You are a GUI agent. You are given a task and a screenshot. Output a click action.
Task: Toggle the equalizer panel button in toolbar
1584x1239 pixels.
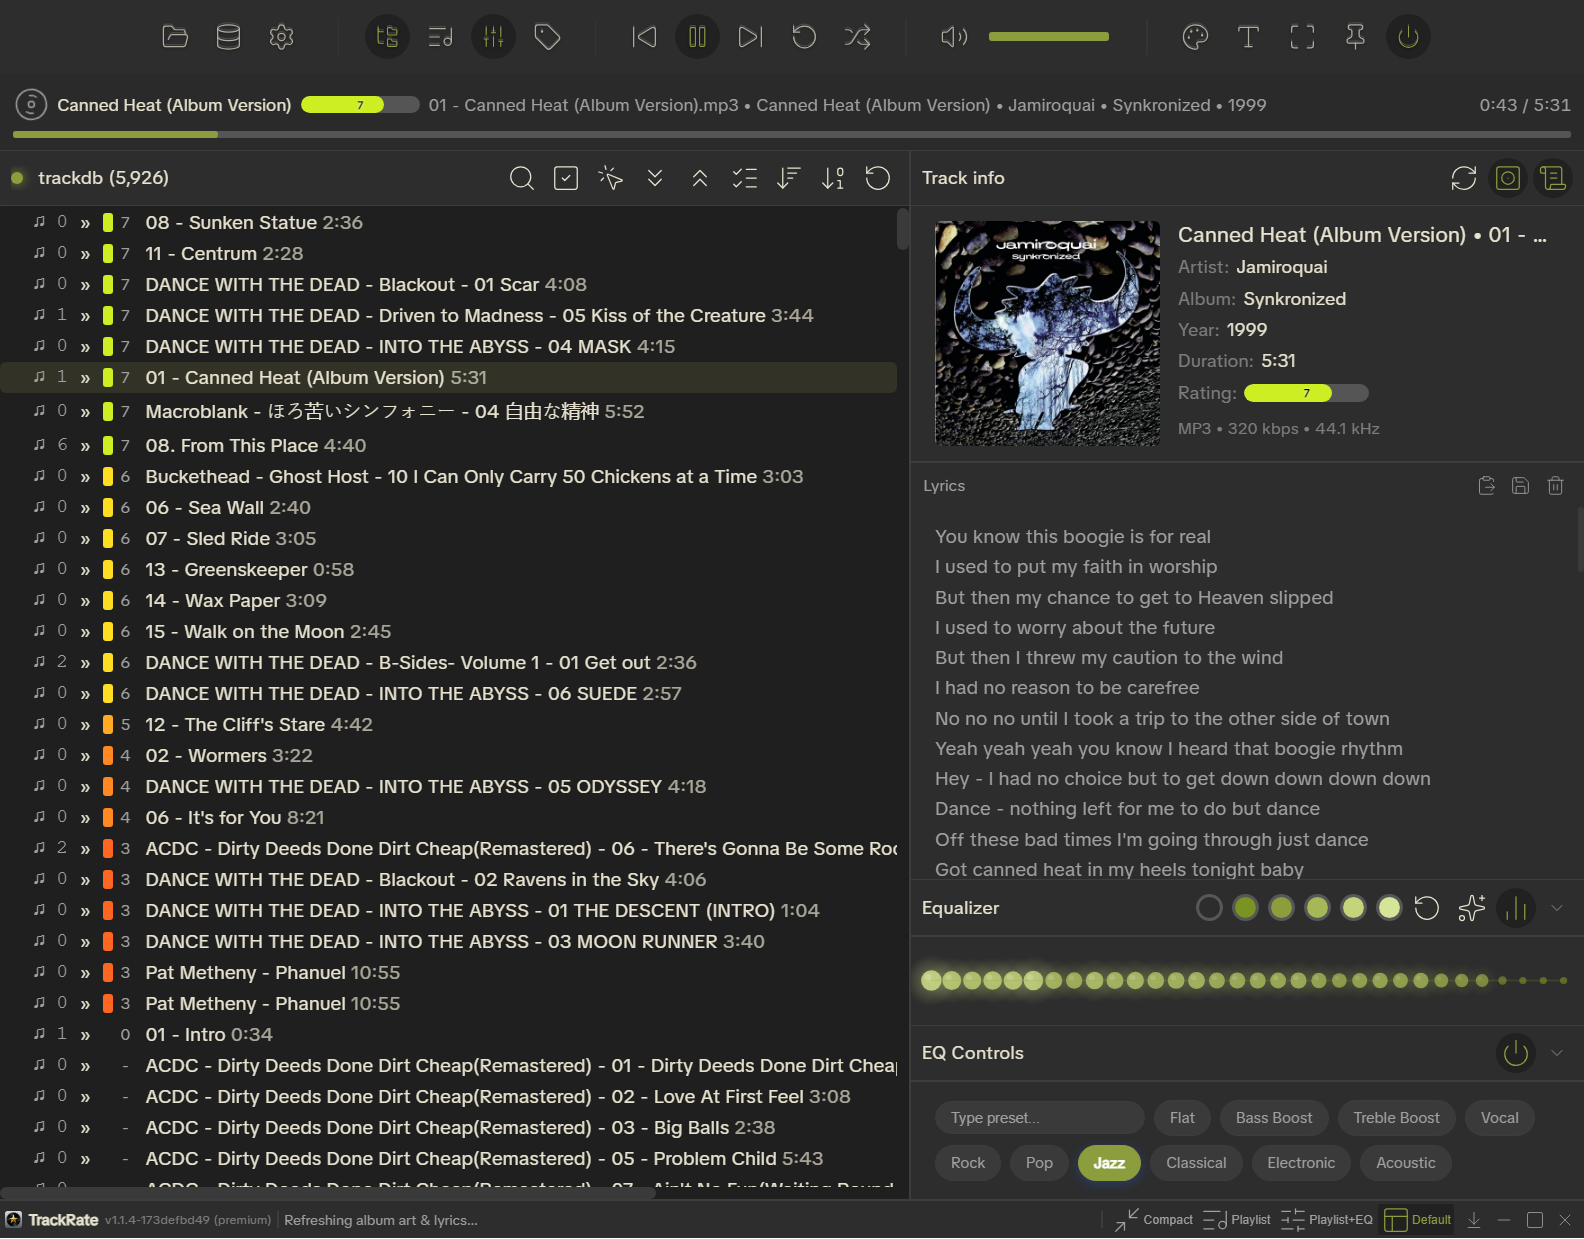[x=494, y=37]
